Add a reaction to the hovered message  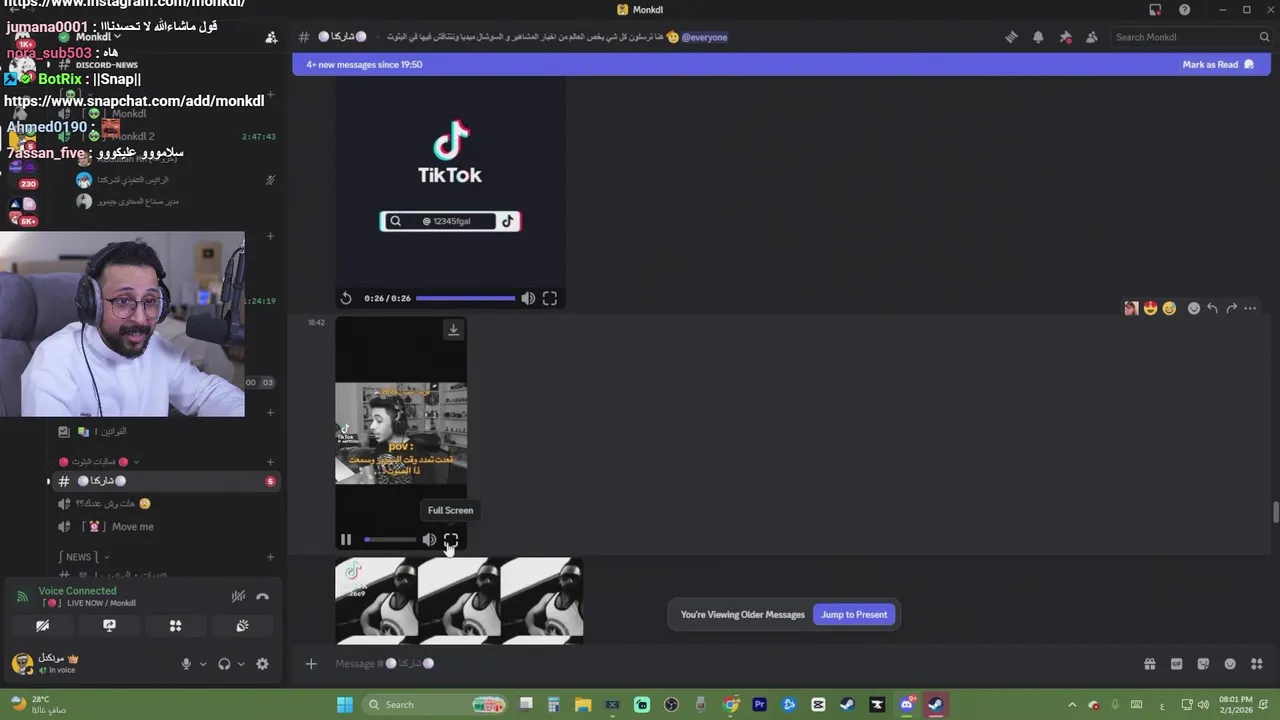[x=1193, y=308]
